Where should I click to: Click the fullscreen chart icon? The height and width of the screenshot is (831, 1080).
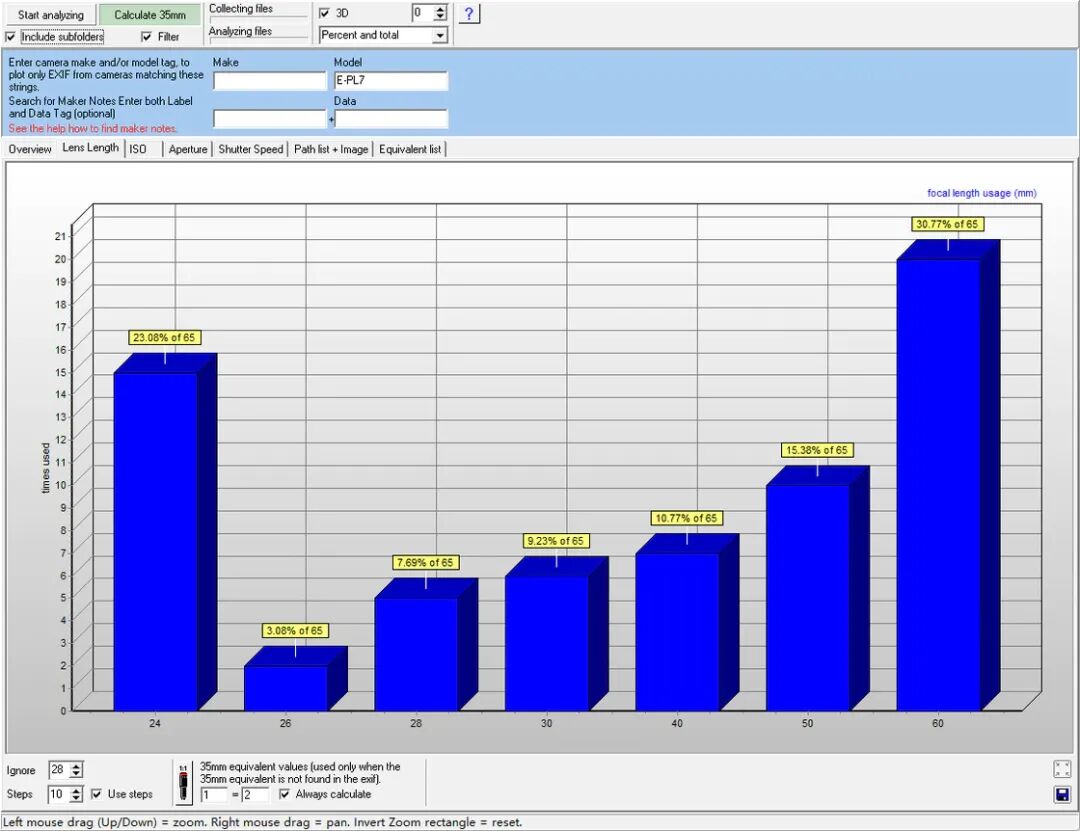pos(1062,769)
